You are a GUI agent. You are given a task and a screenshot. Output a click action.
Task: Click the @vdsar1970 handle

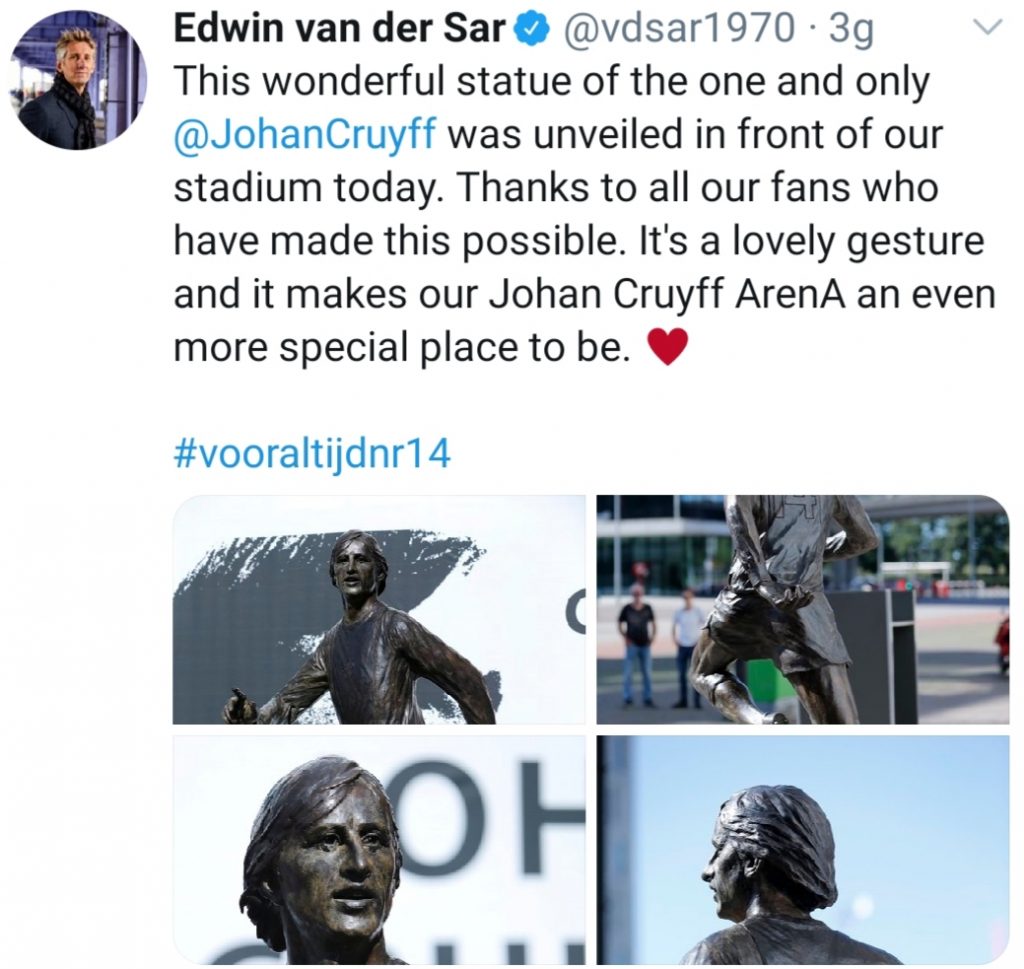coord(675,29)
